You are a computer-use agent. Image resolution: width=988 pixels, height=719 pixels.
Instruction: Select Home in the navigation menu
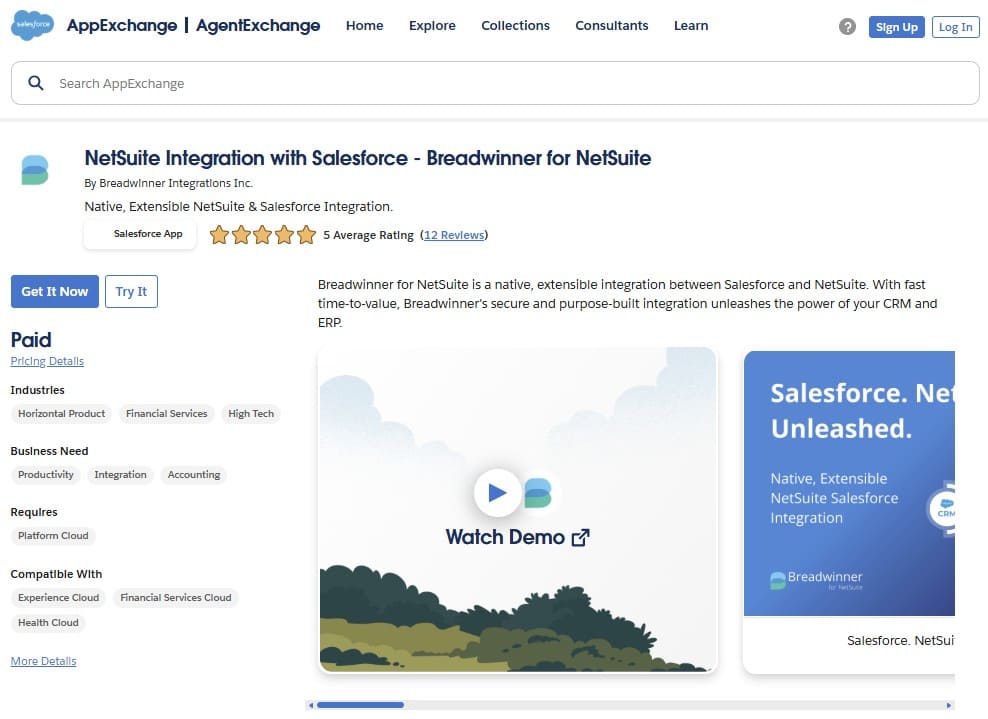(364, 26)
